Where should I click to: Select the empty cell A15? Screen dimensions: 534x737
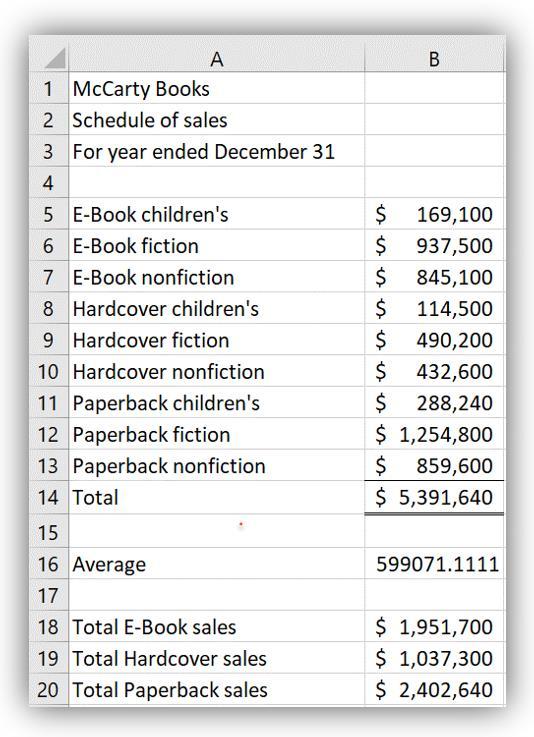(x=217, y=531)
